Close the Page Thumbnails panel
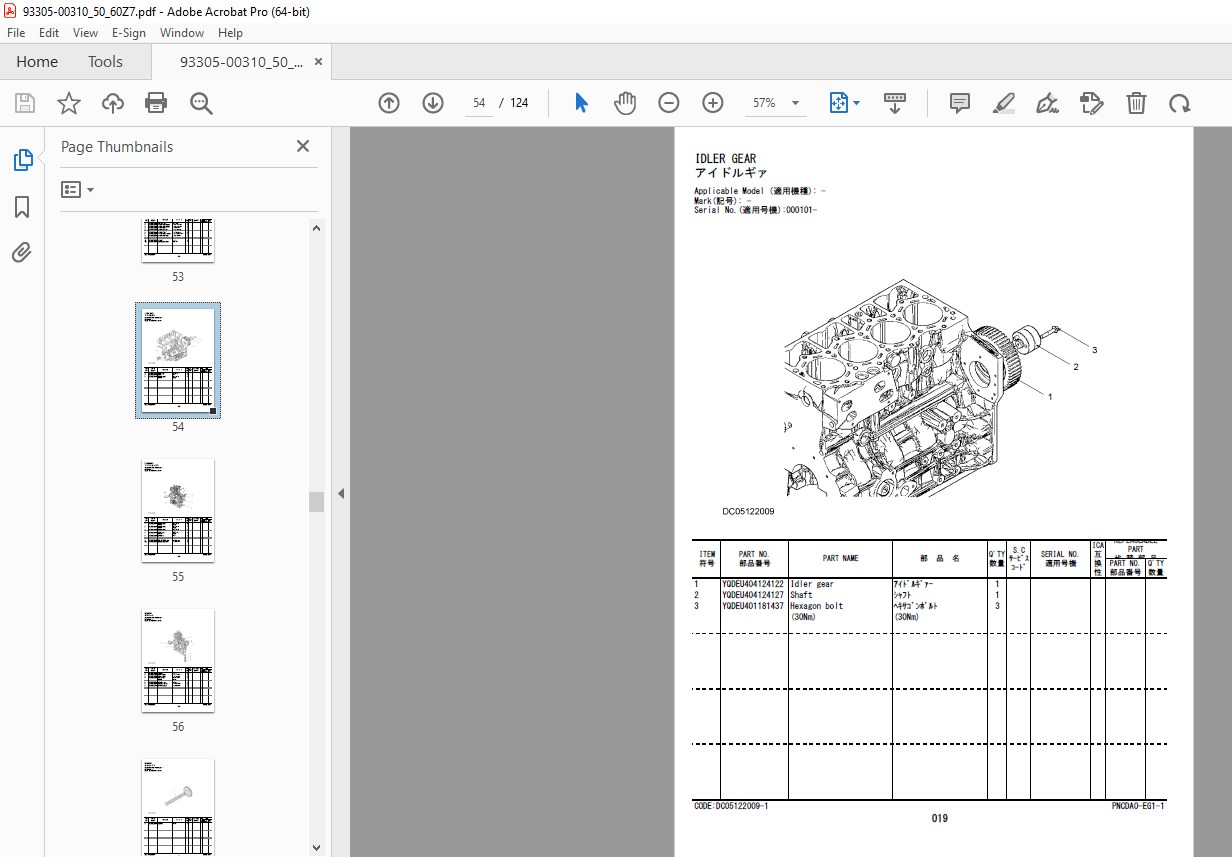 pos(303,146)
